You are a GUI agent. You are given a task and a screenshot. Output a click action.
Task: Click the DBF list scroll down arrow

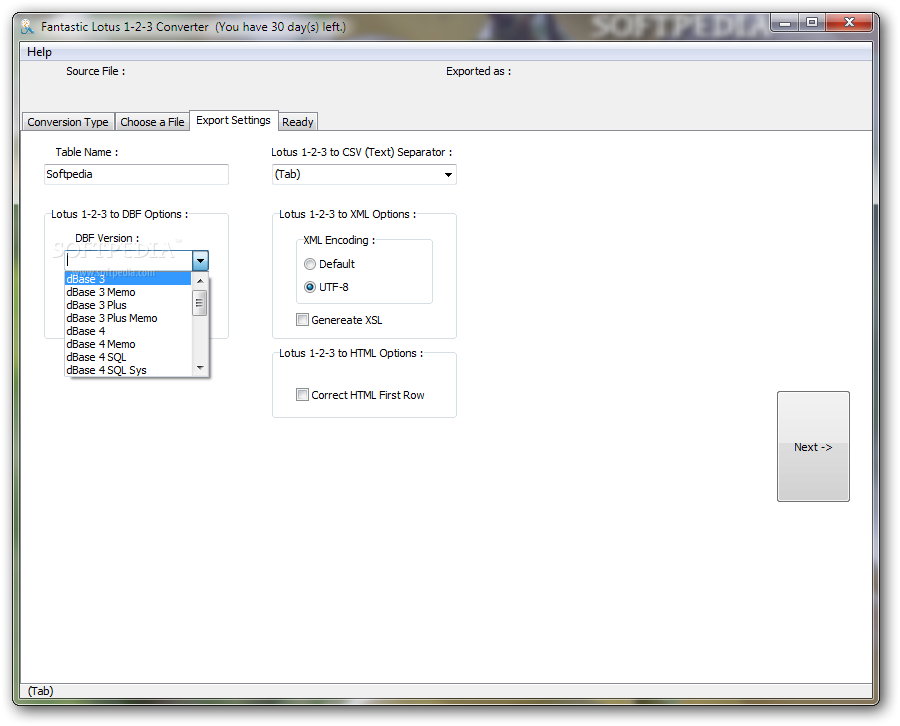200,368
